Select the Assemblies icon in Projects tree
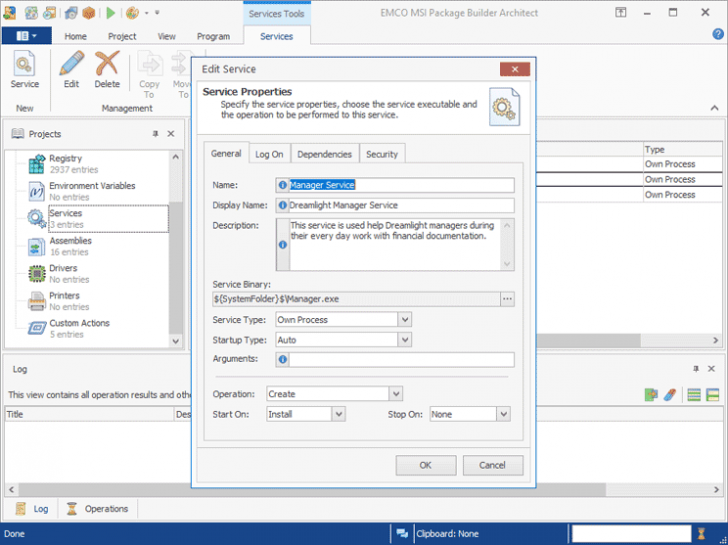The width and height of the screenshot is (728, 545). 37,247
